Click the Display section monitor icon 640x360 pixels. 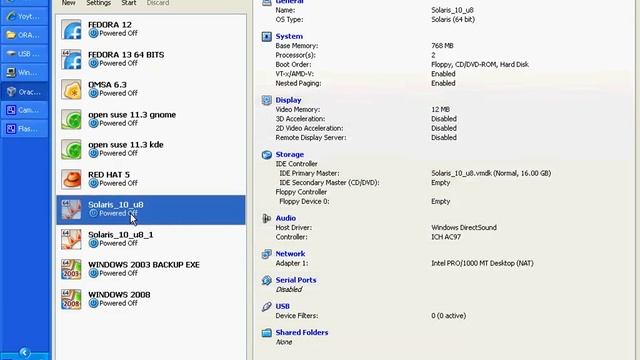267,100
